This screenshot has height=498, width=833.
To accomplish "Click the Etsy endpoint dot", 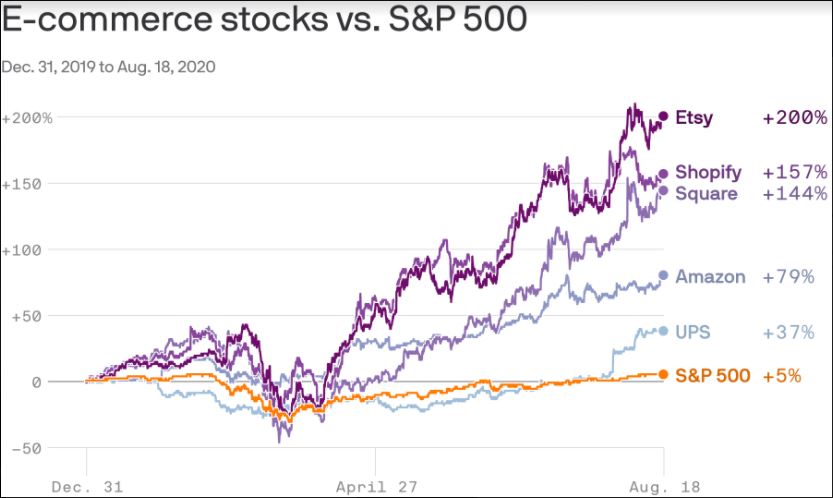I will click(663, 117).
